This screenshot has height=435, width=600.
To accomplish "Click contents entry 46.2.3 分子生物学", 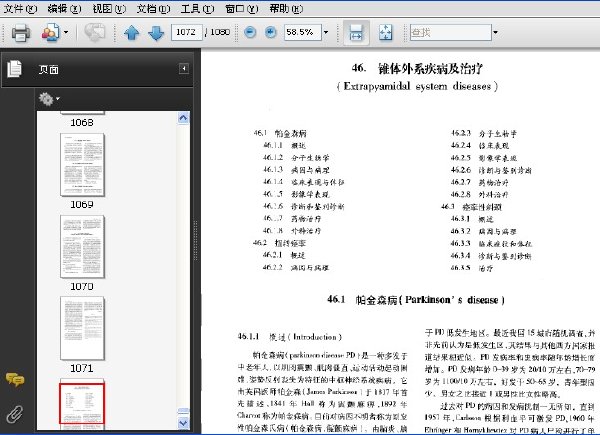I will point(484,134).
